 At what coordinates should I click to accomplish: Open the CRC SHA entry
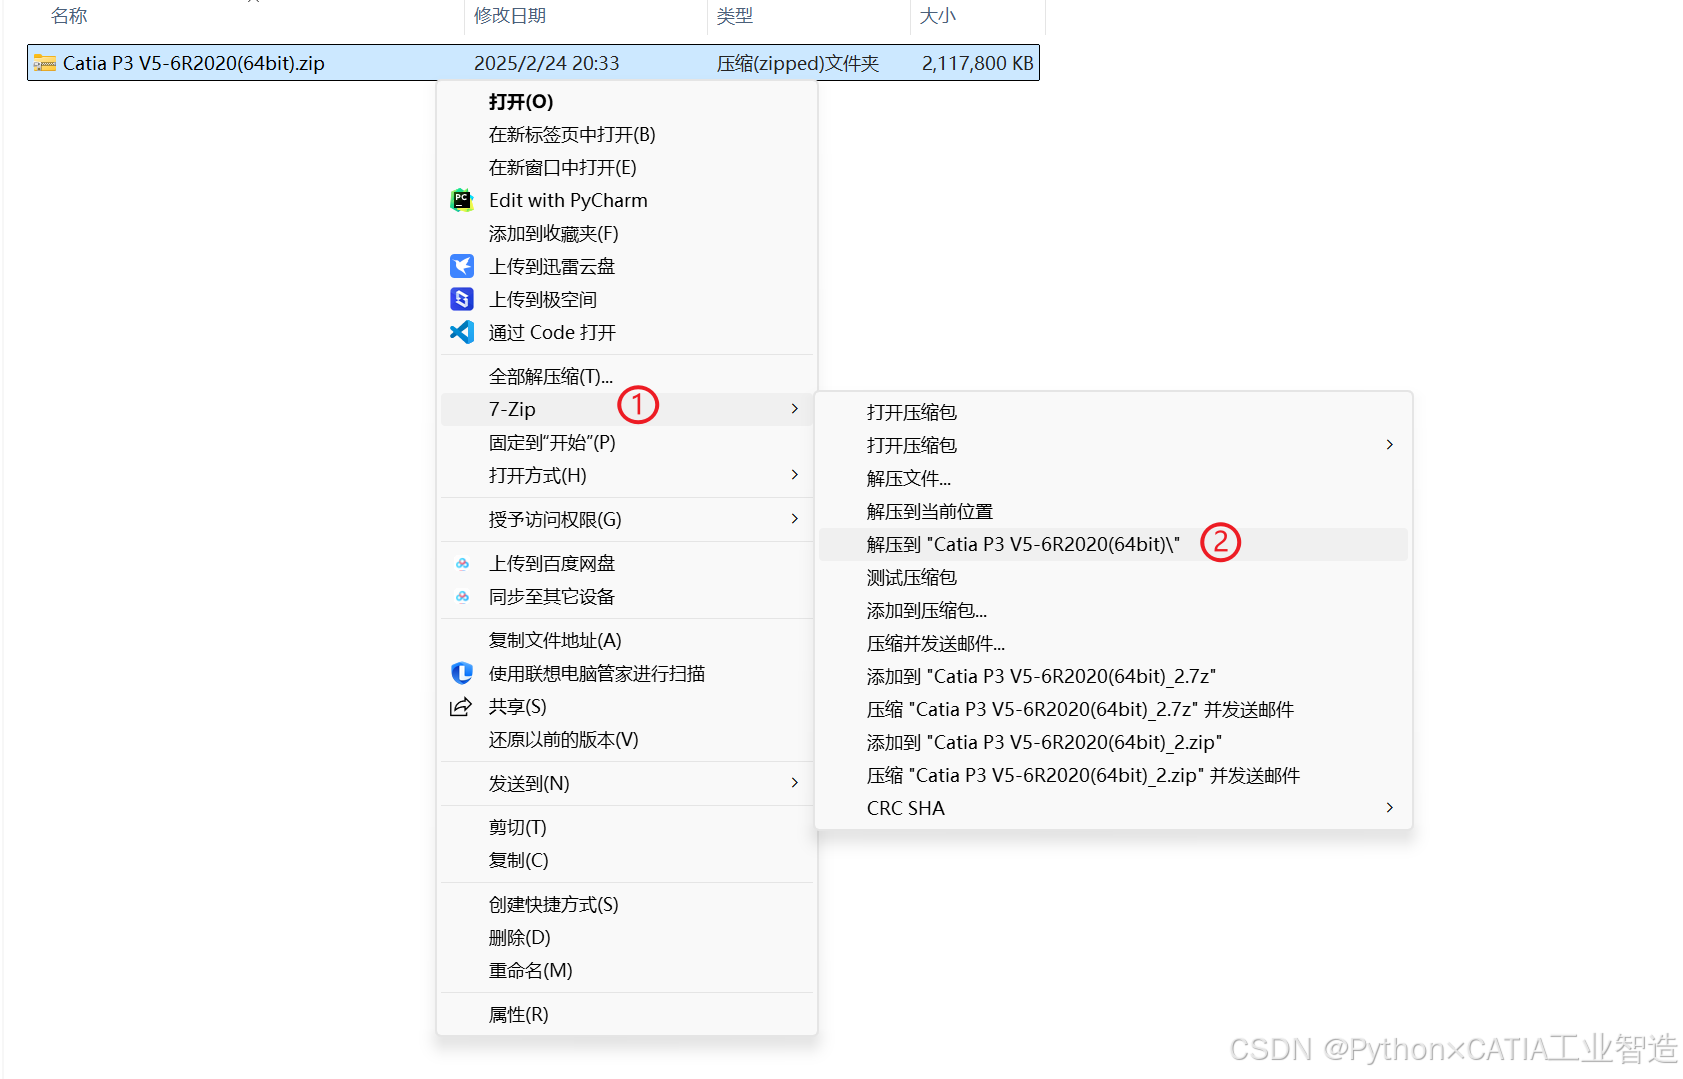tap(1113, 808)
